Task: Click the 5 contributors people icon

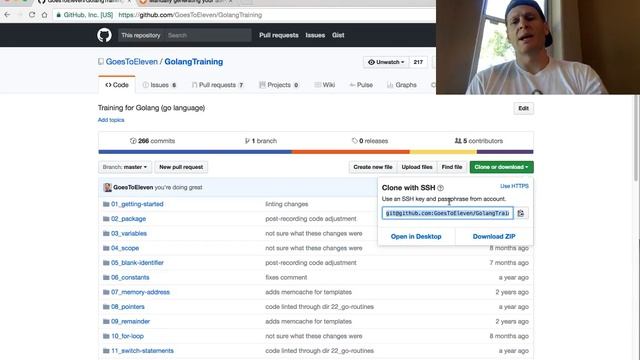Action: click(458, 141)
